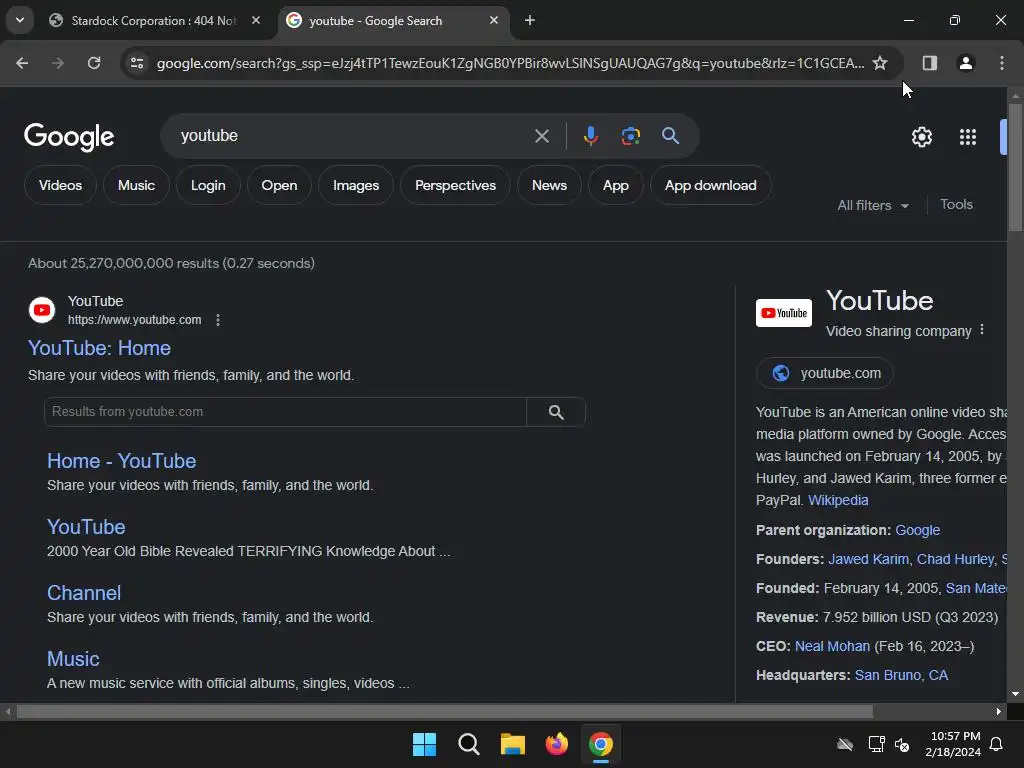Reload the current page

click(x=94, y=63)
